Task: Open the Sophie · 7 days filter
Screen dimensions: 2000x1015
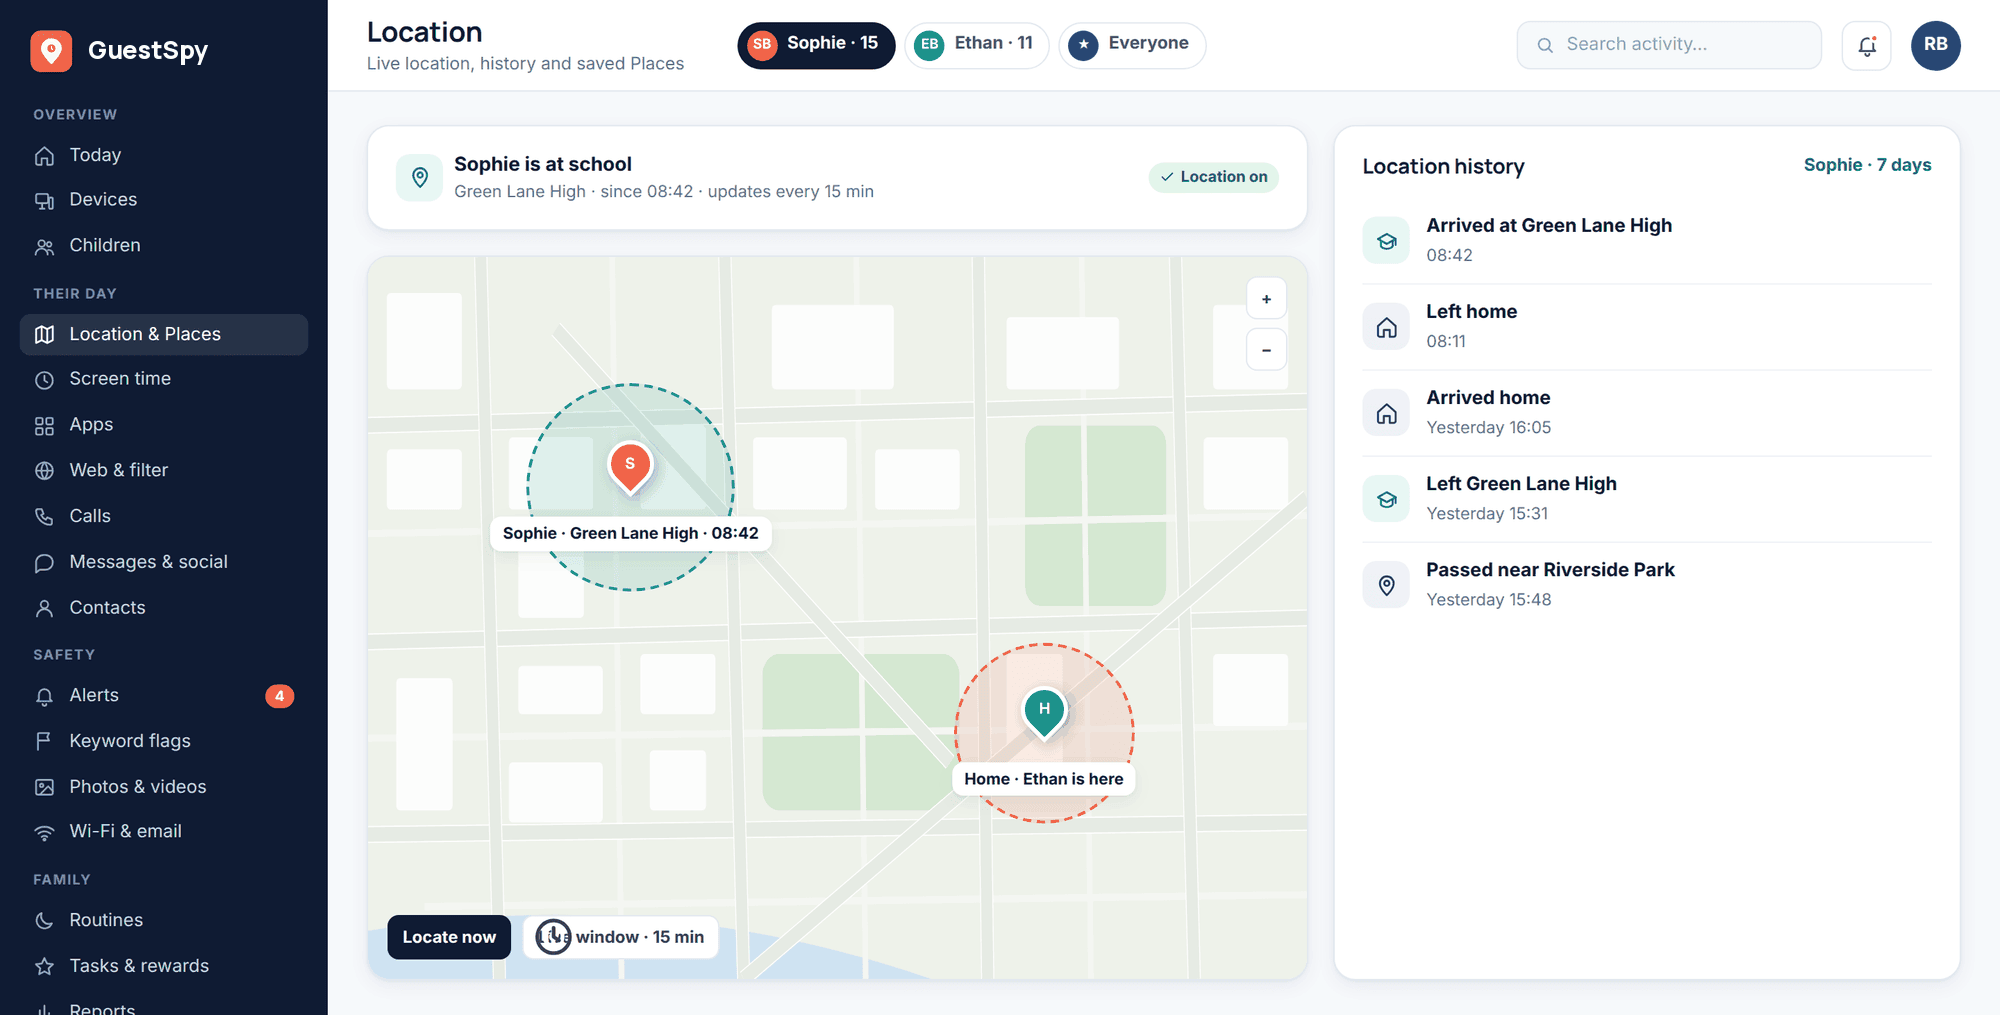Action: [x=1867, y=165]
